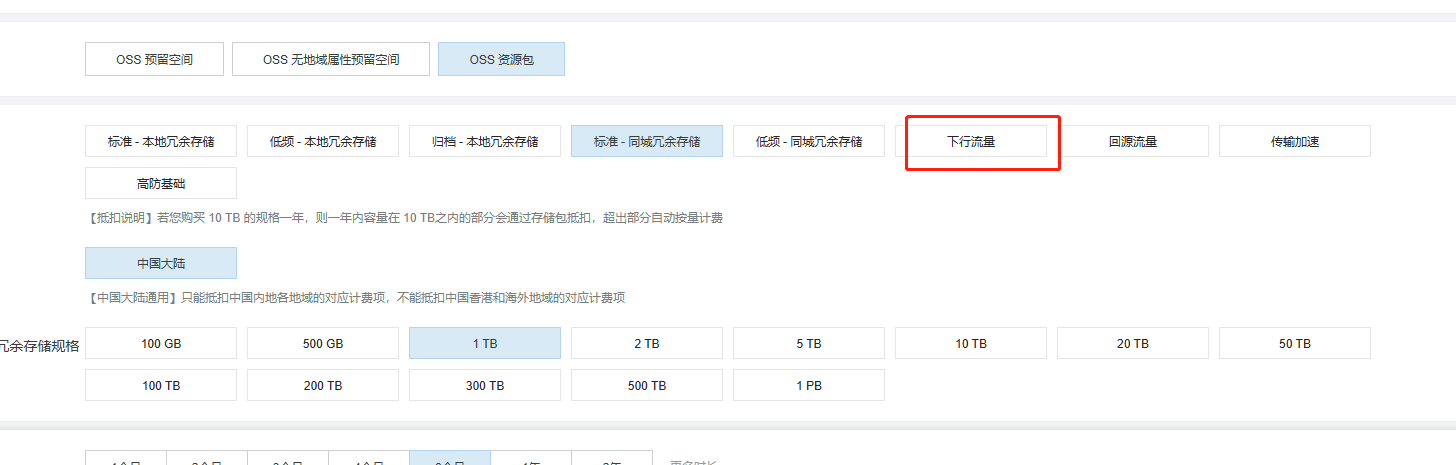Screen dimensions: 1456x465
Task: Select the 回源流量 package type
Action: coord(1133,141)
